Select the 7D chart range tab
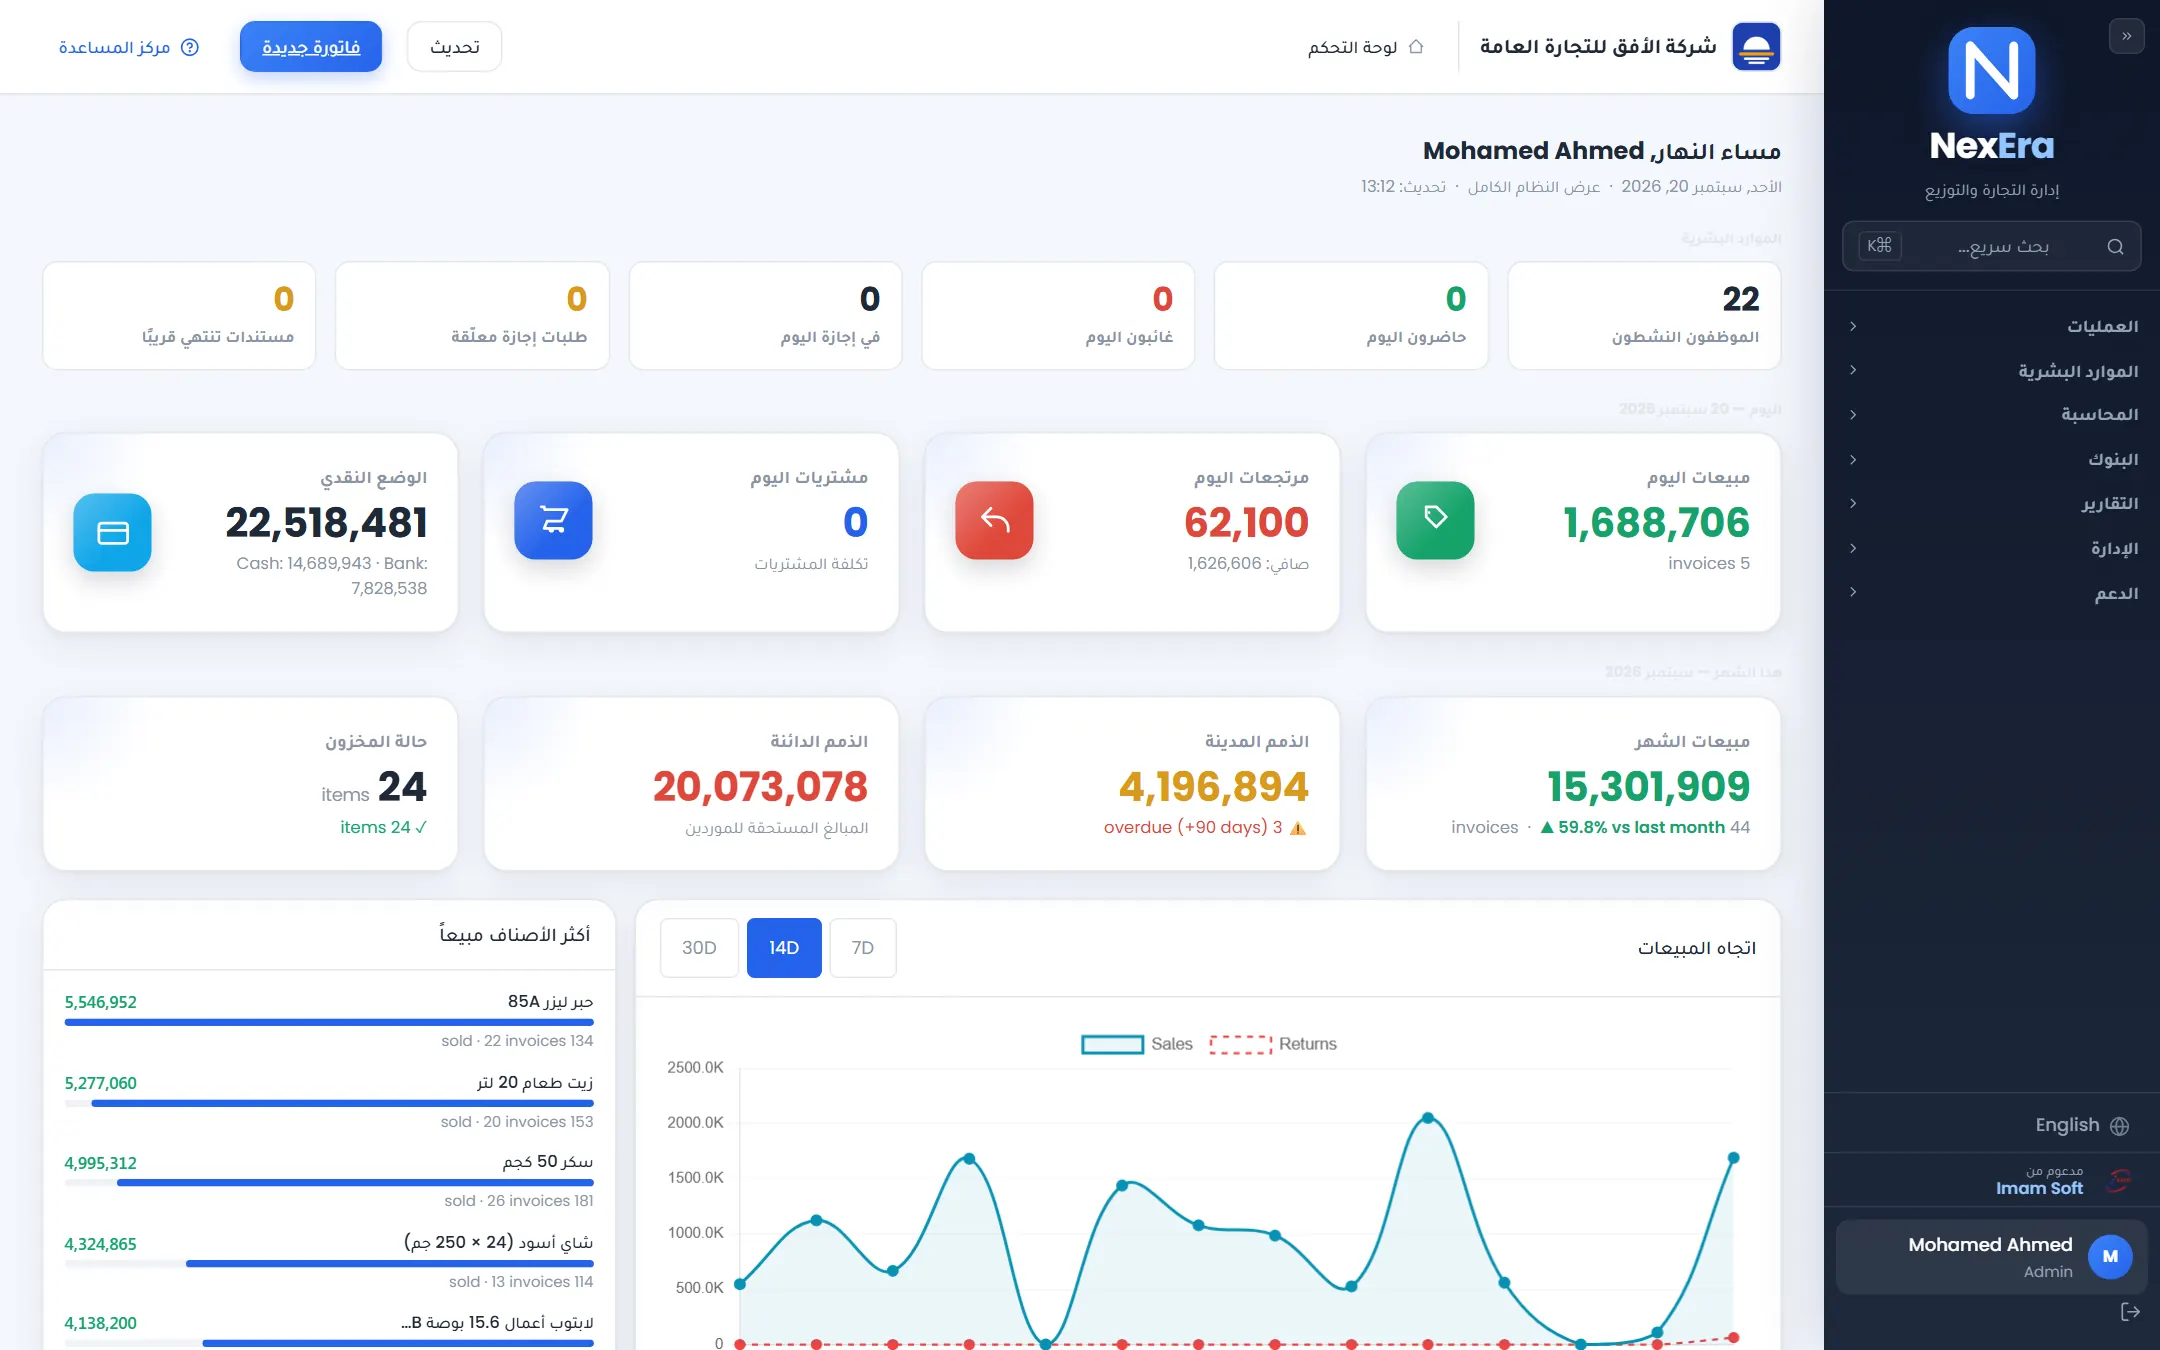This screenshot has height=1350, width=2160. point(863,948)
